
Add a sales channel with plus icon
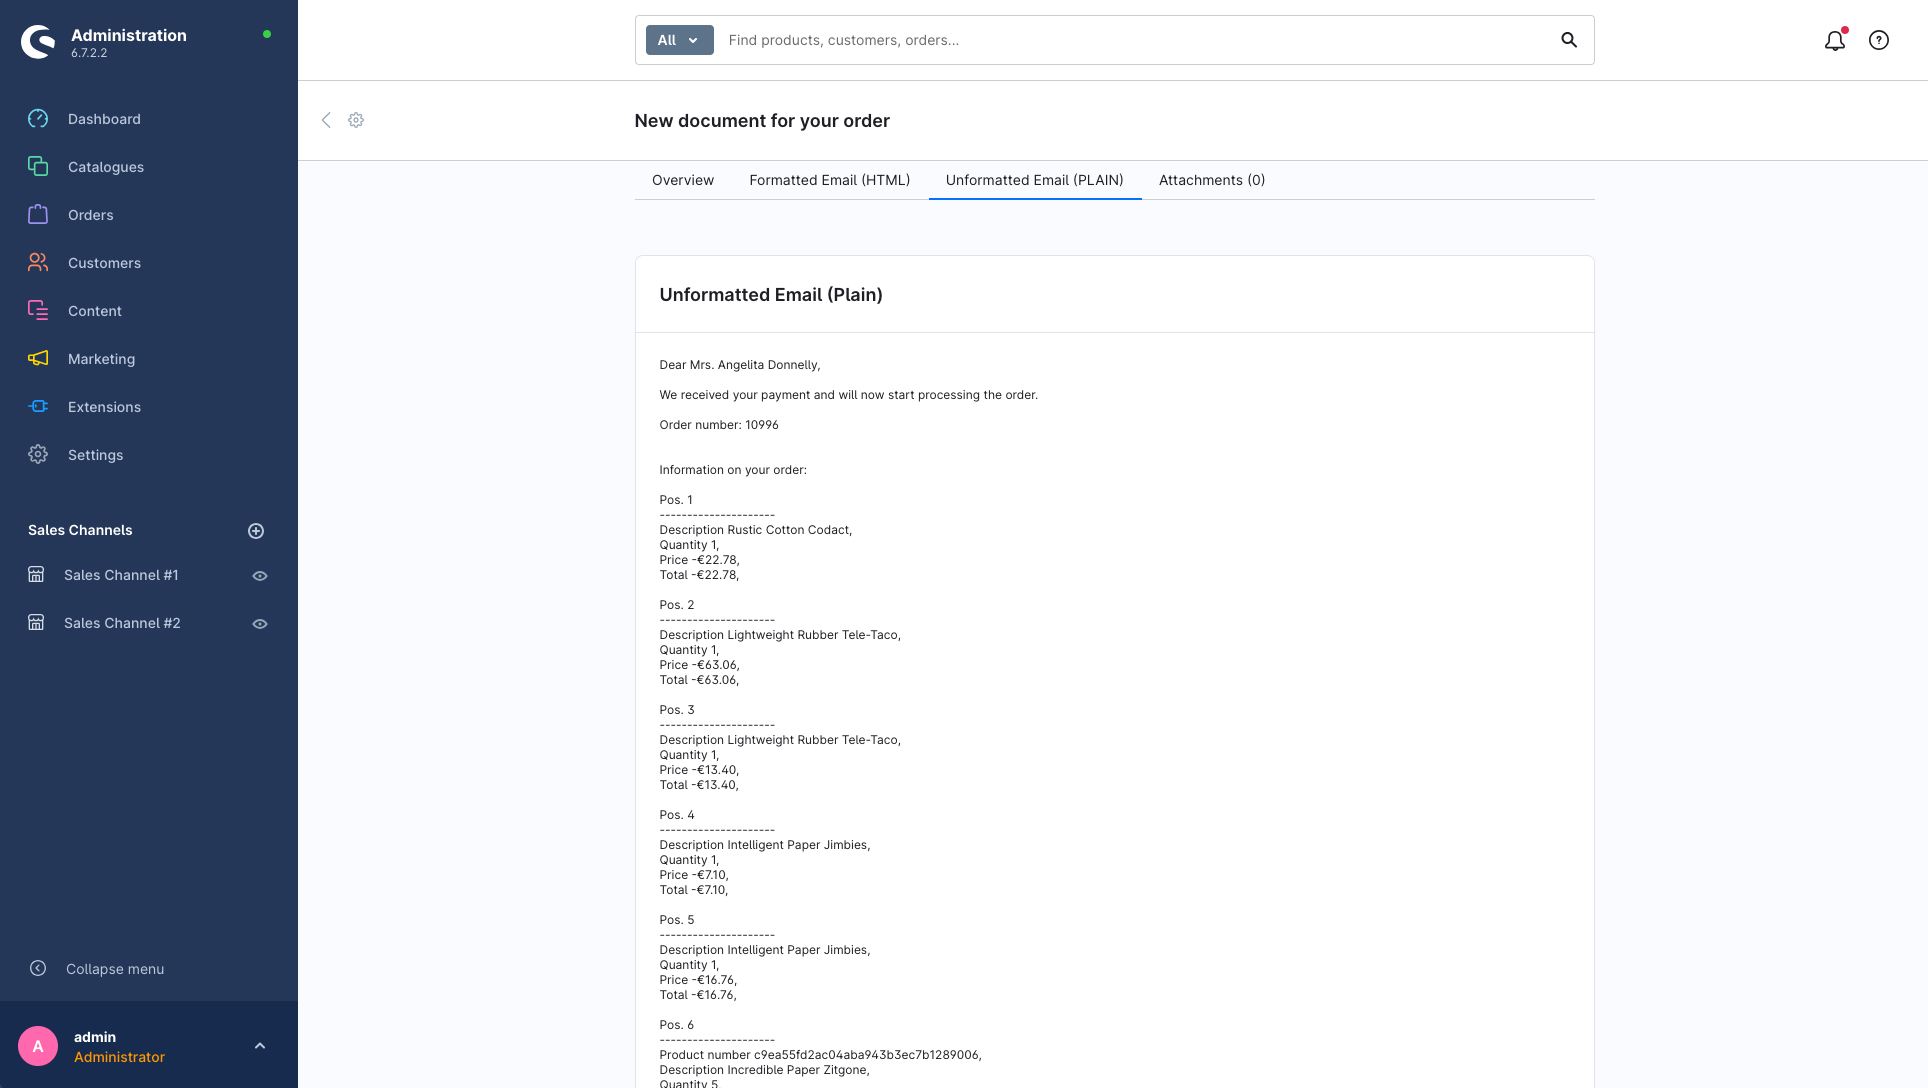(x=256, y=531)
